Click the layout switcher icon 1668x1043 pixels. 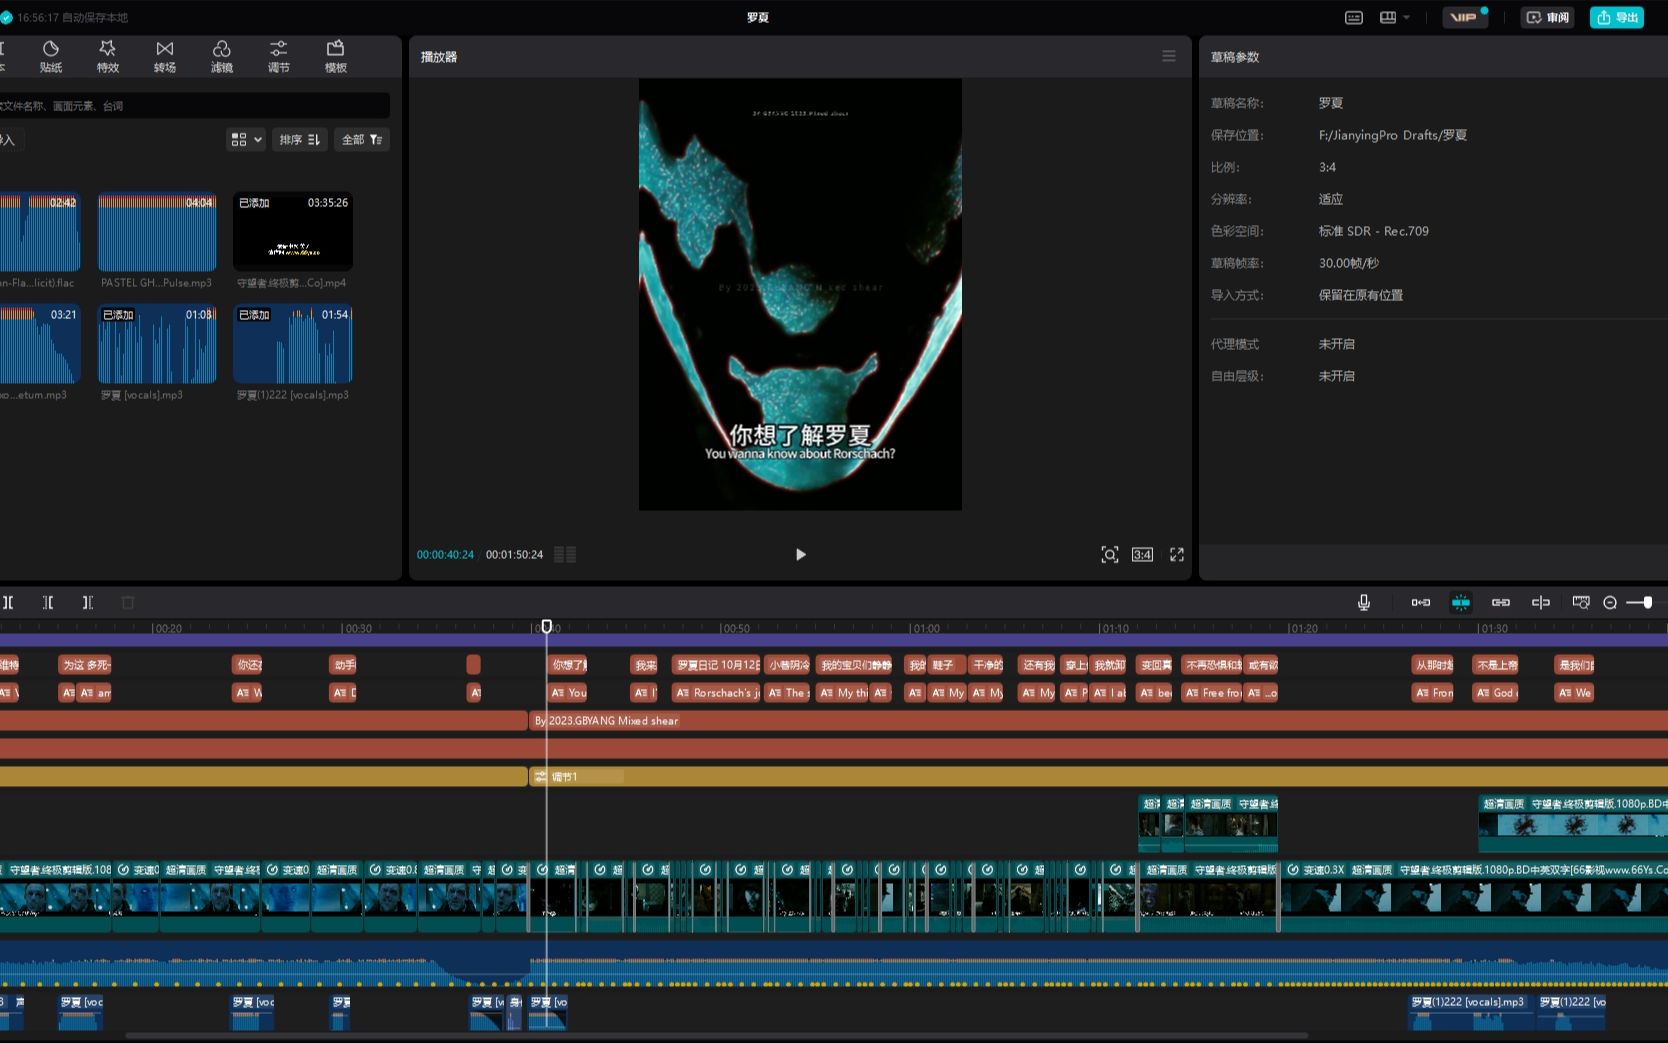(1388, 17)
